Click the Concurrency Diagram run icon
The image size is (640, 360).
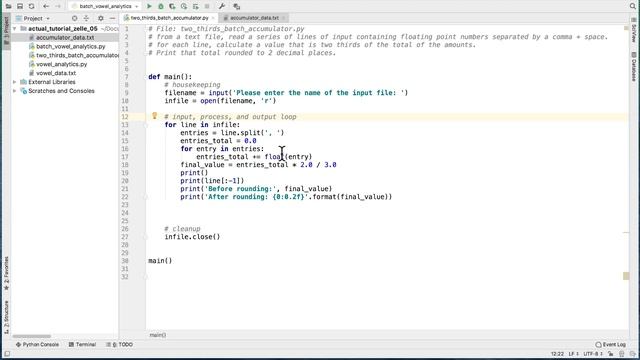point(196,6)
